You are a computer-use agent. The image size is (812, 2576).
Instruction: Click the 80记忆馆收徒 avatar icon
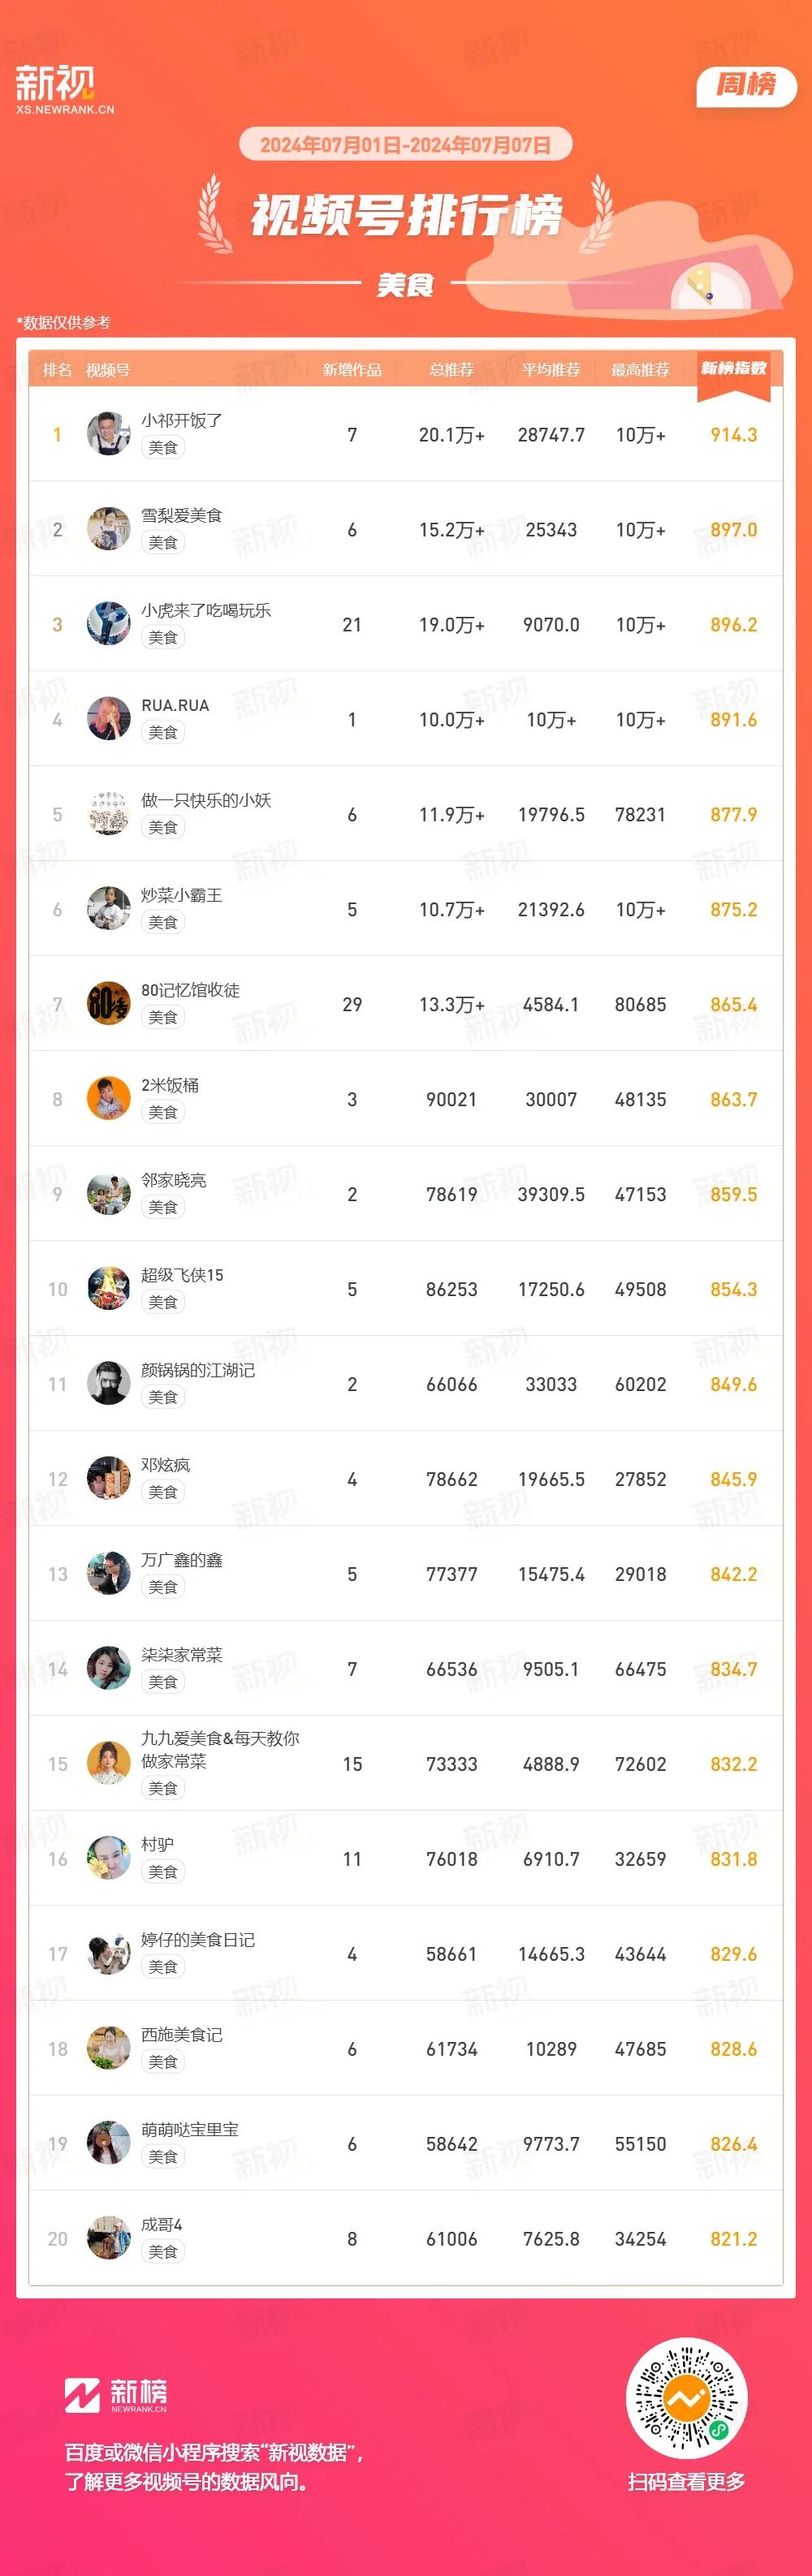click(x=109, y=1003)
